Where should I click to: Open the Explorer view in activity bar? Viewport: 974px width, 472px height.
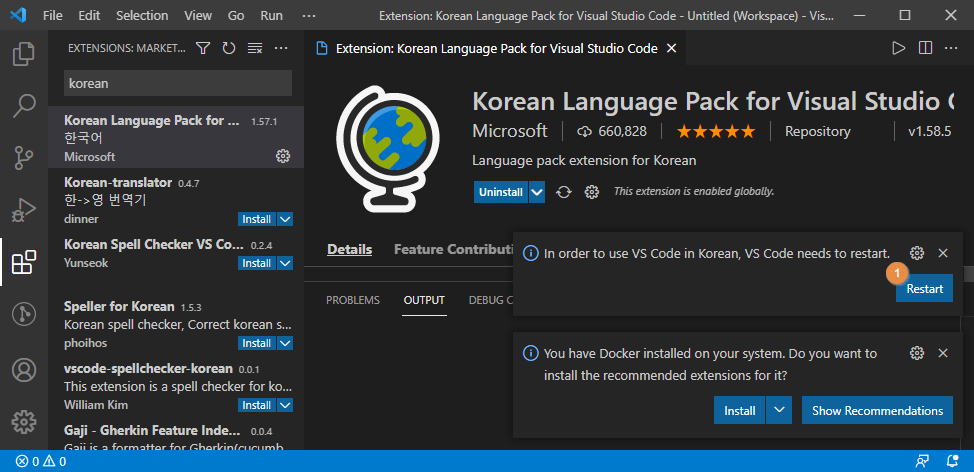pos(24,53)
